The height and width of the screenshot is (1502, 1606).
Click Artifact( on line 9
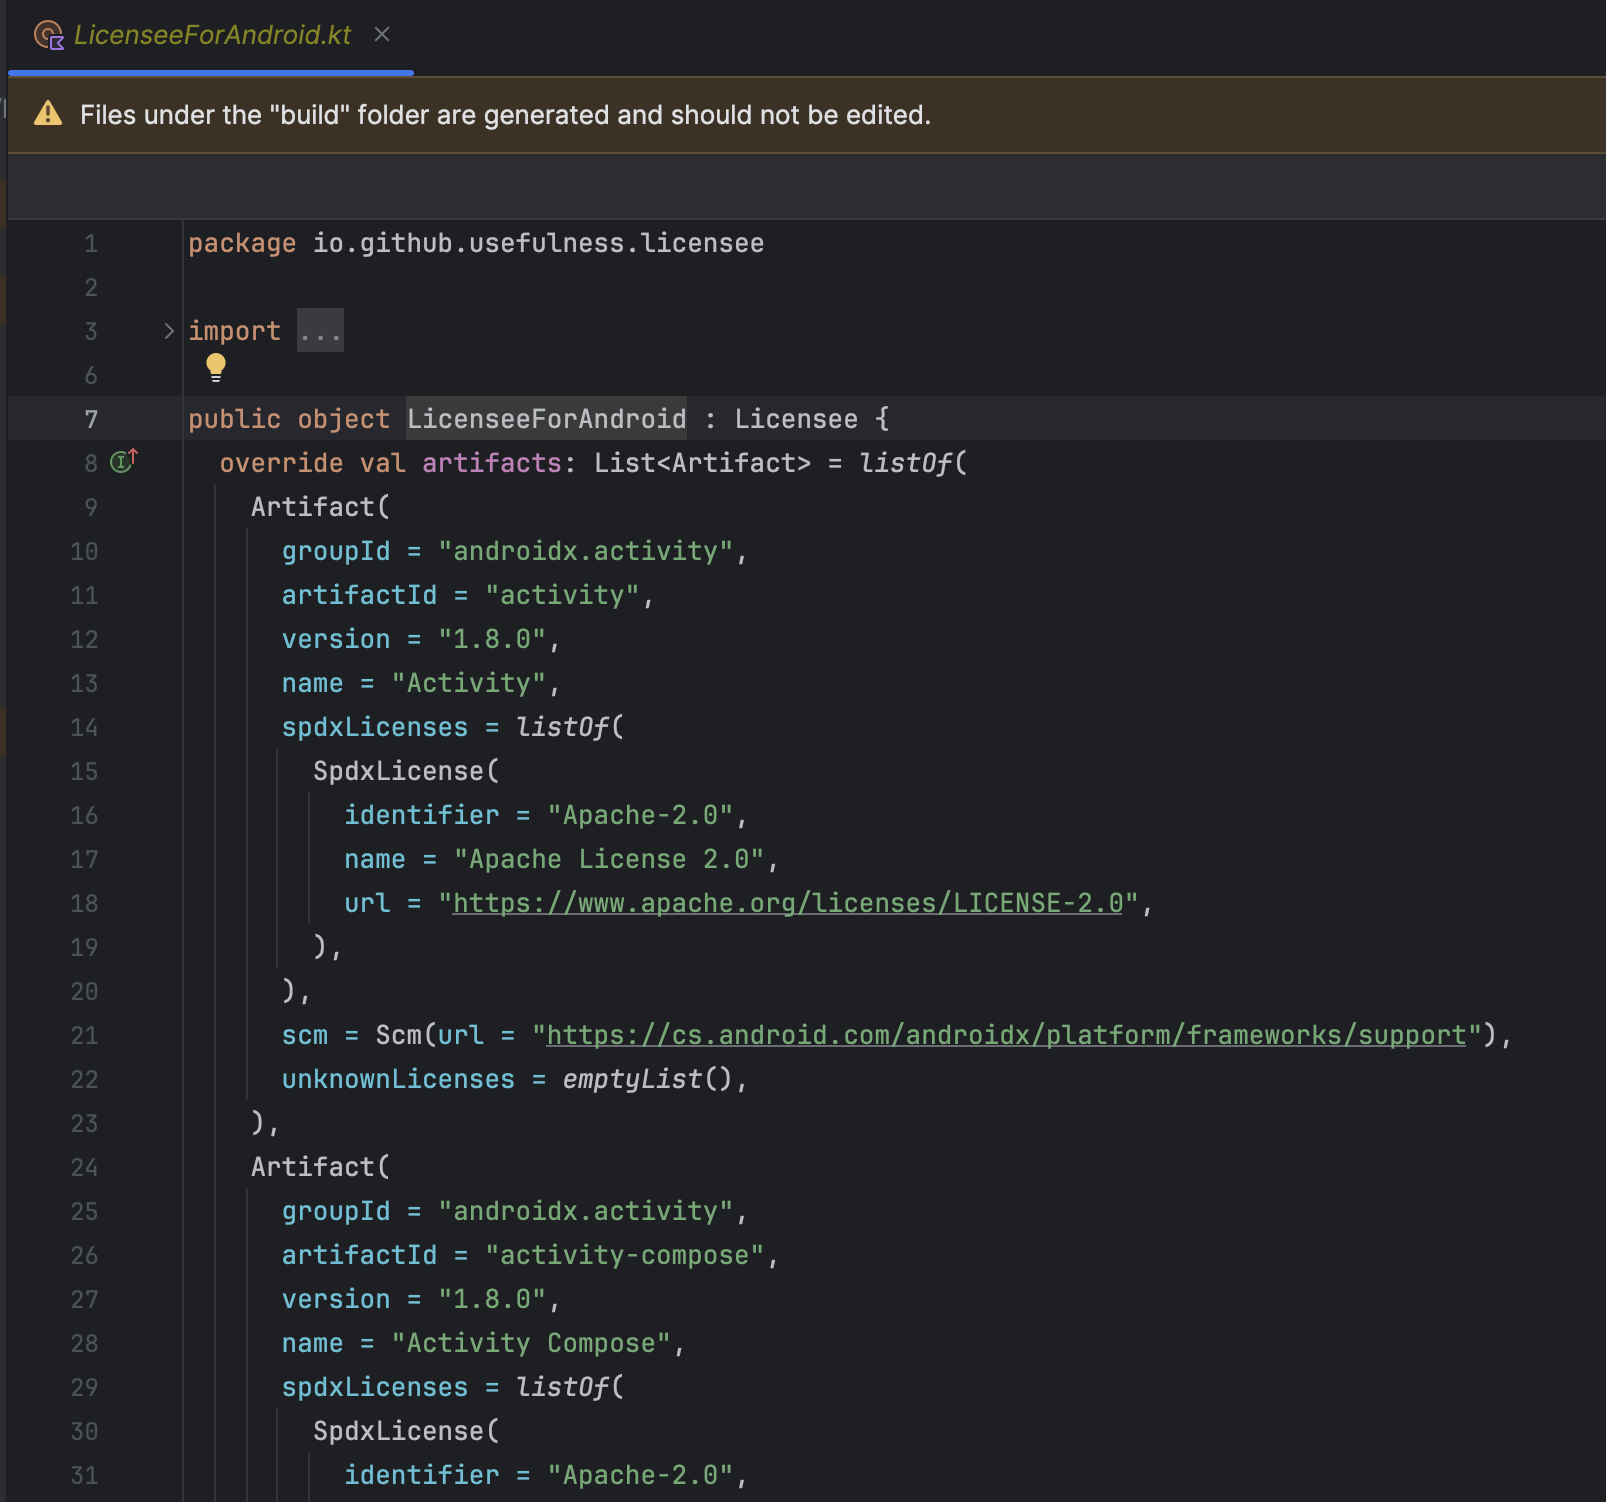[320, 507]
